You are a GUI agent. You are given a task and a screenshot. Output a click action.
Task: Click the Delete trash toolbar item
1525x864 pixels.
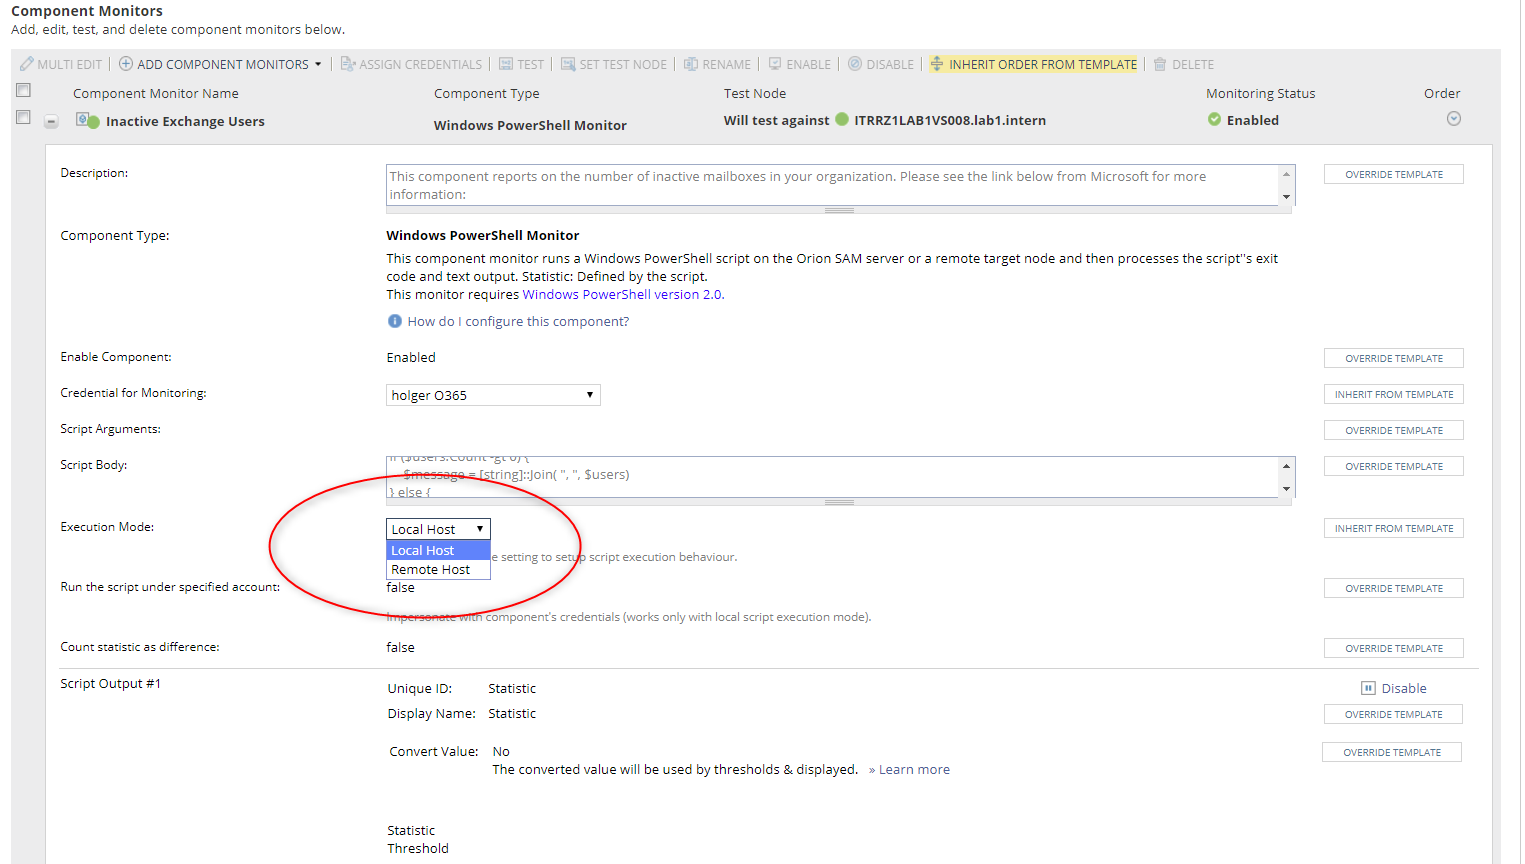coord(1184,64)
